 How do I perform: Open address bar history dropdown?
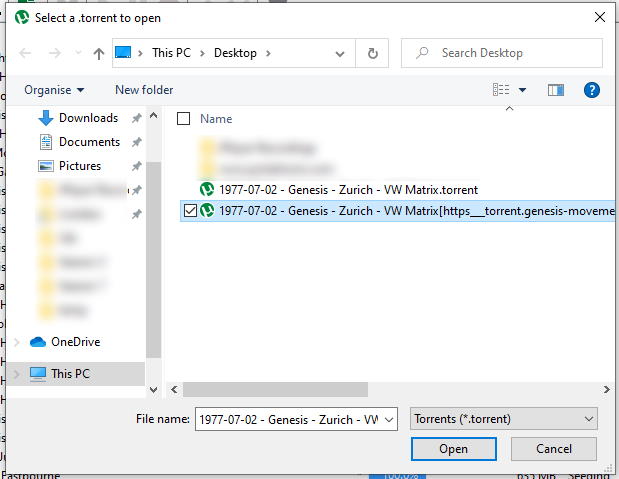click(340, 53)
